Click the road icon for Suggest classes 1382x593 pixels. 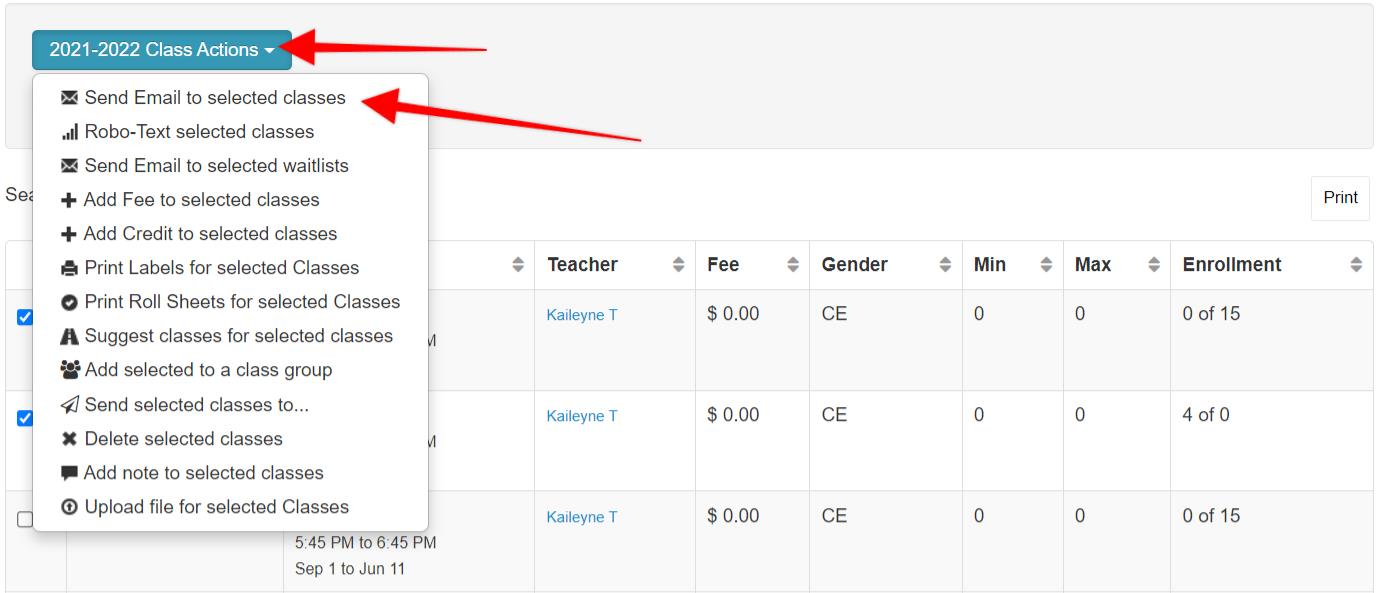pos(69,336)
